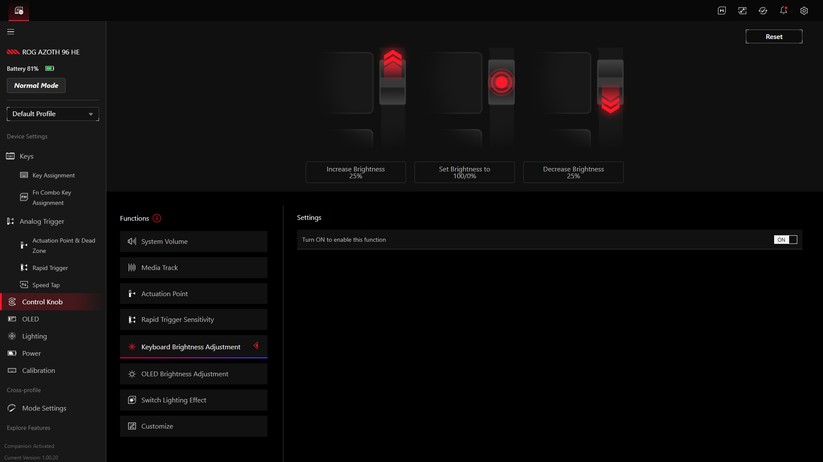Image resolution: width=823 pixels, height=462 pixels.
Task: Click the System Volume speaker icon
Action: [x=132, y=241]
